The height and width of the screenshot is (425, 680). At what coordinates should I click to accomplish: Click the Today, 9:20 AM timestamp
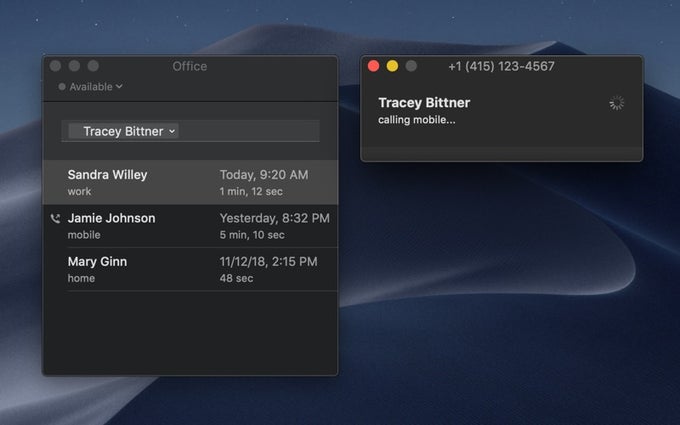264,175
